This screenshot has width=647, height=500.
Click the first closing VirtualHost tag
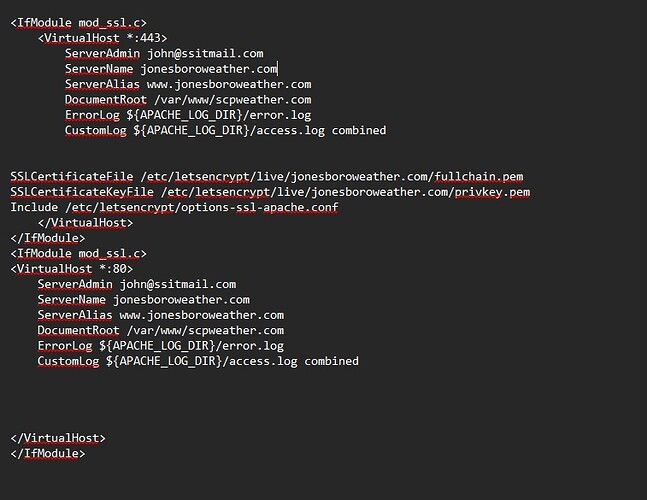[x=85, y=223]
